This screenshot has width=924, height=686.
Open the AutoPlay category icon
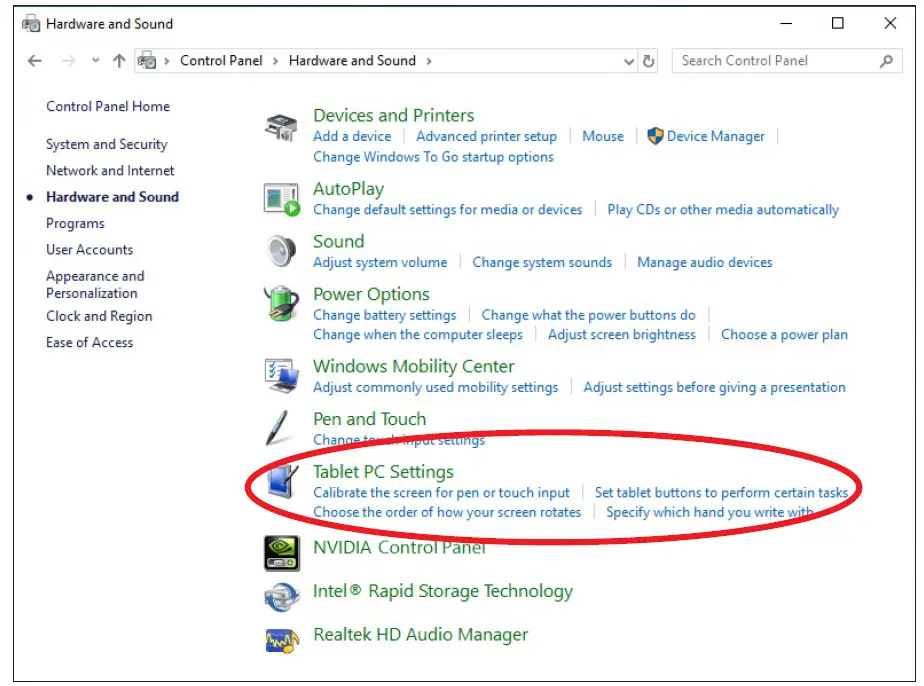[x=281, y=199]
